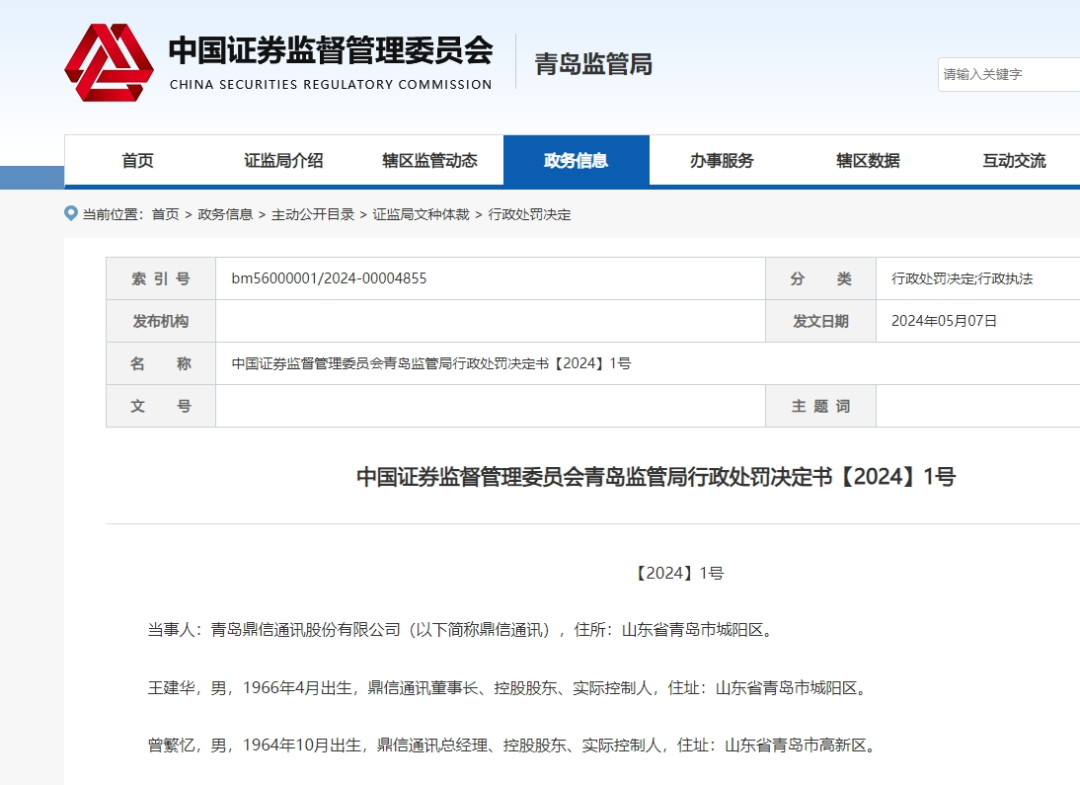1080x785 pixels.
Task: Open the 互动交流 navigation tab
Action: tap(1014, 160)
